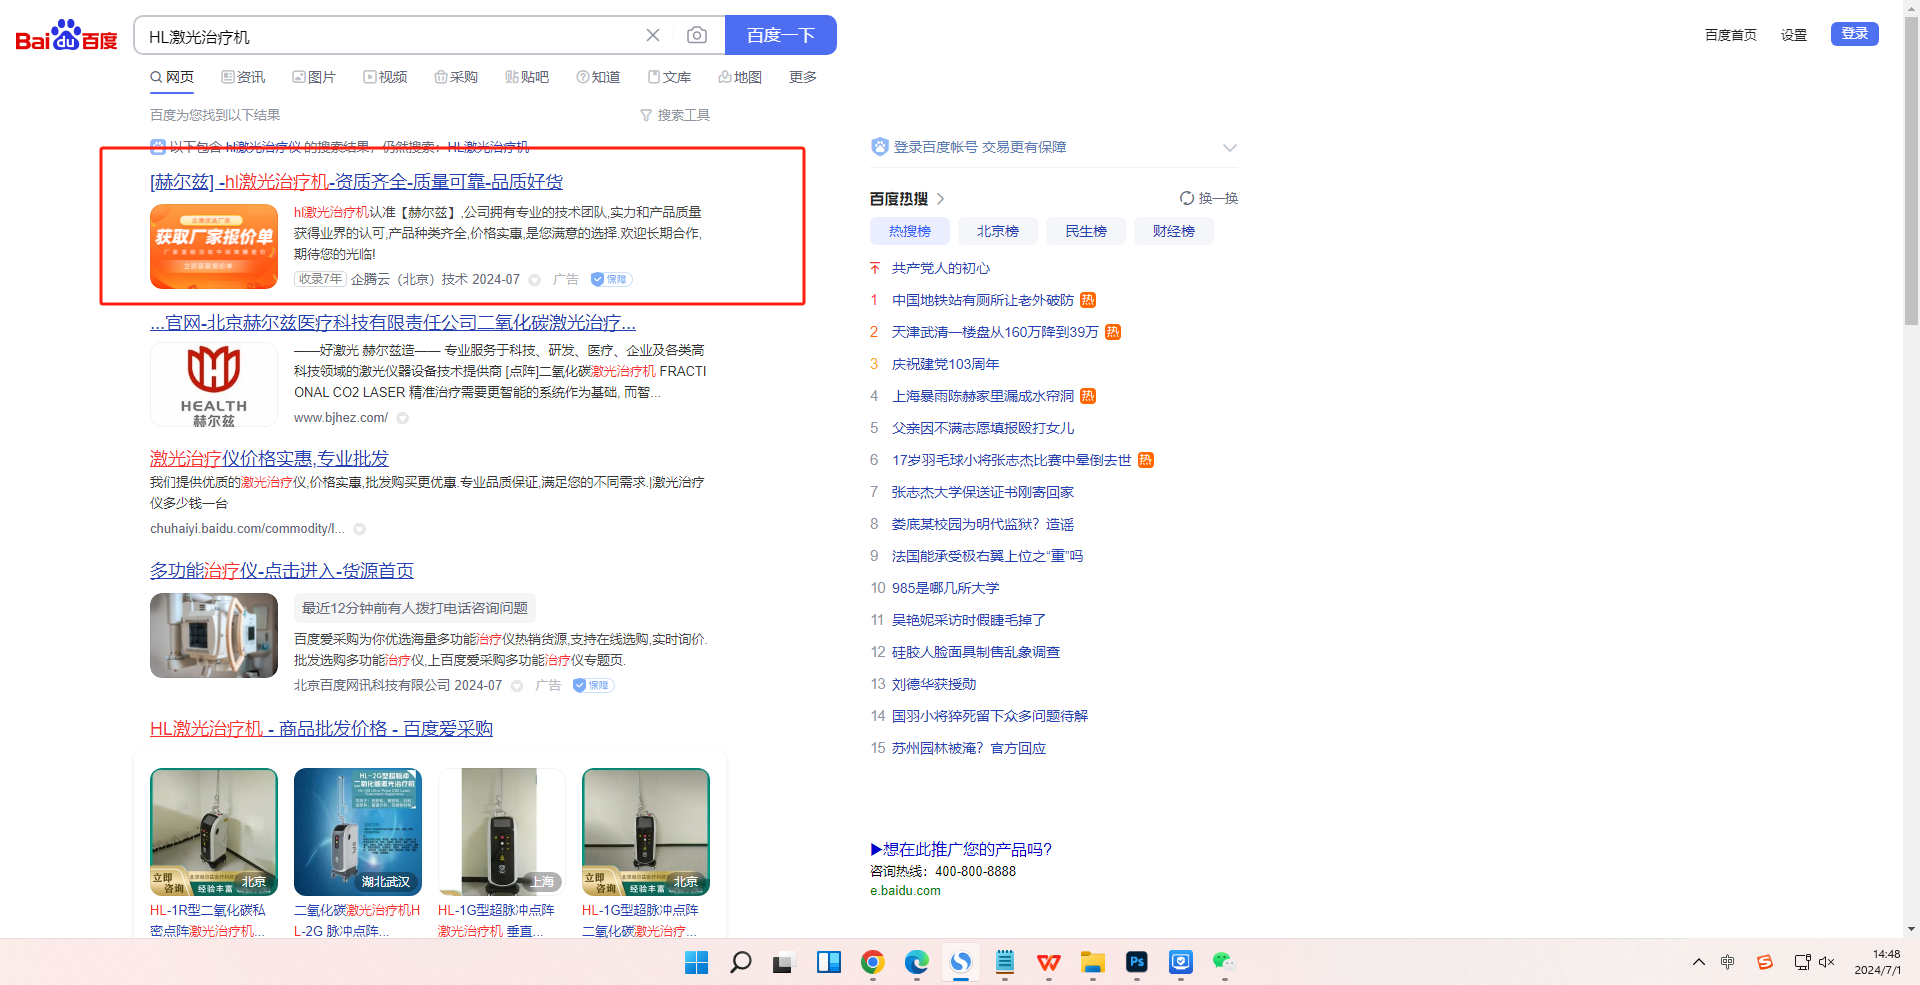
Task: Refresh hot list with 换一换
Action: (x=1209, y=198)
